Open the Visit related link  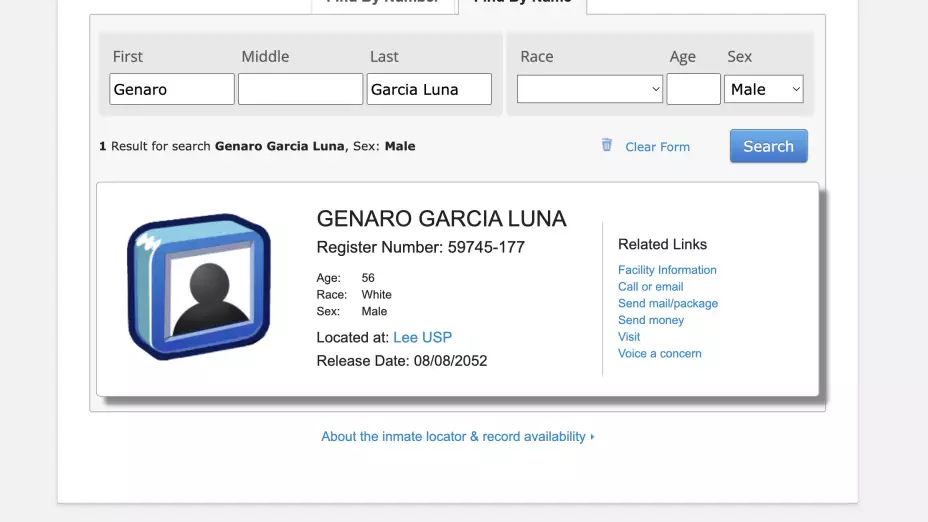[629, 337]
